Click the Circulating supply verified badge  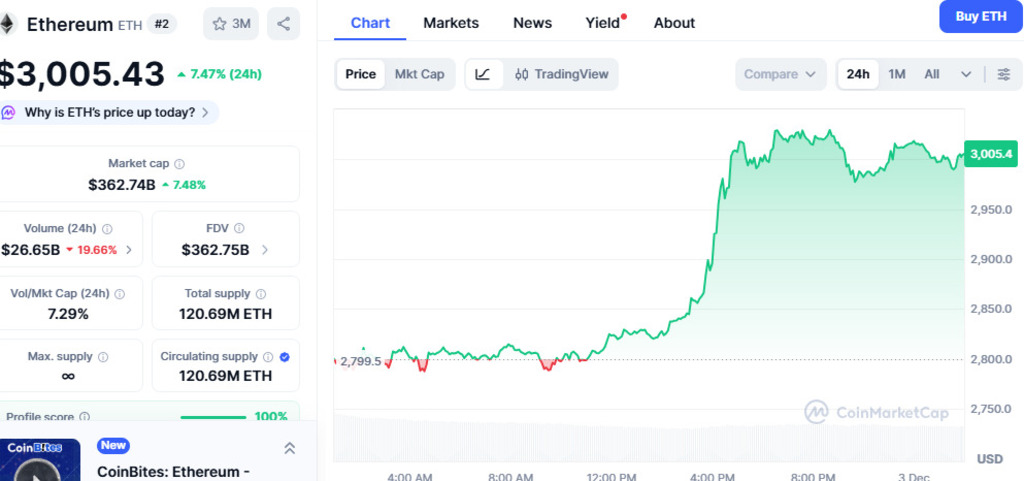[x=285, y=357]
